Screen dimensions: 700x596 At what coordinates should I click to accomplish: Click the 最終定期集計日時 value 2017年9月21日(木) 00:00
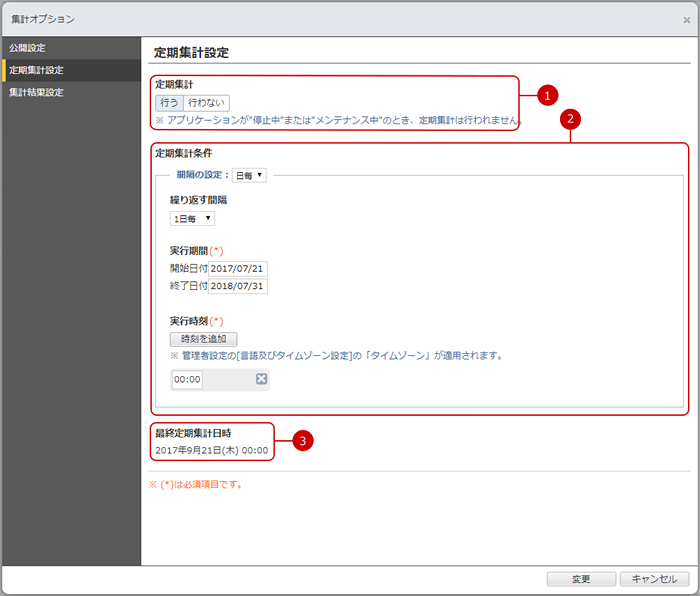click(x=212, y=450)
